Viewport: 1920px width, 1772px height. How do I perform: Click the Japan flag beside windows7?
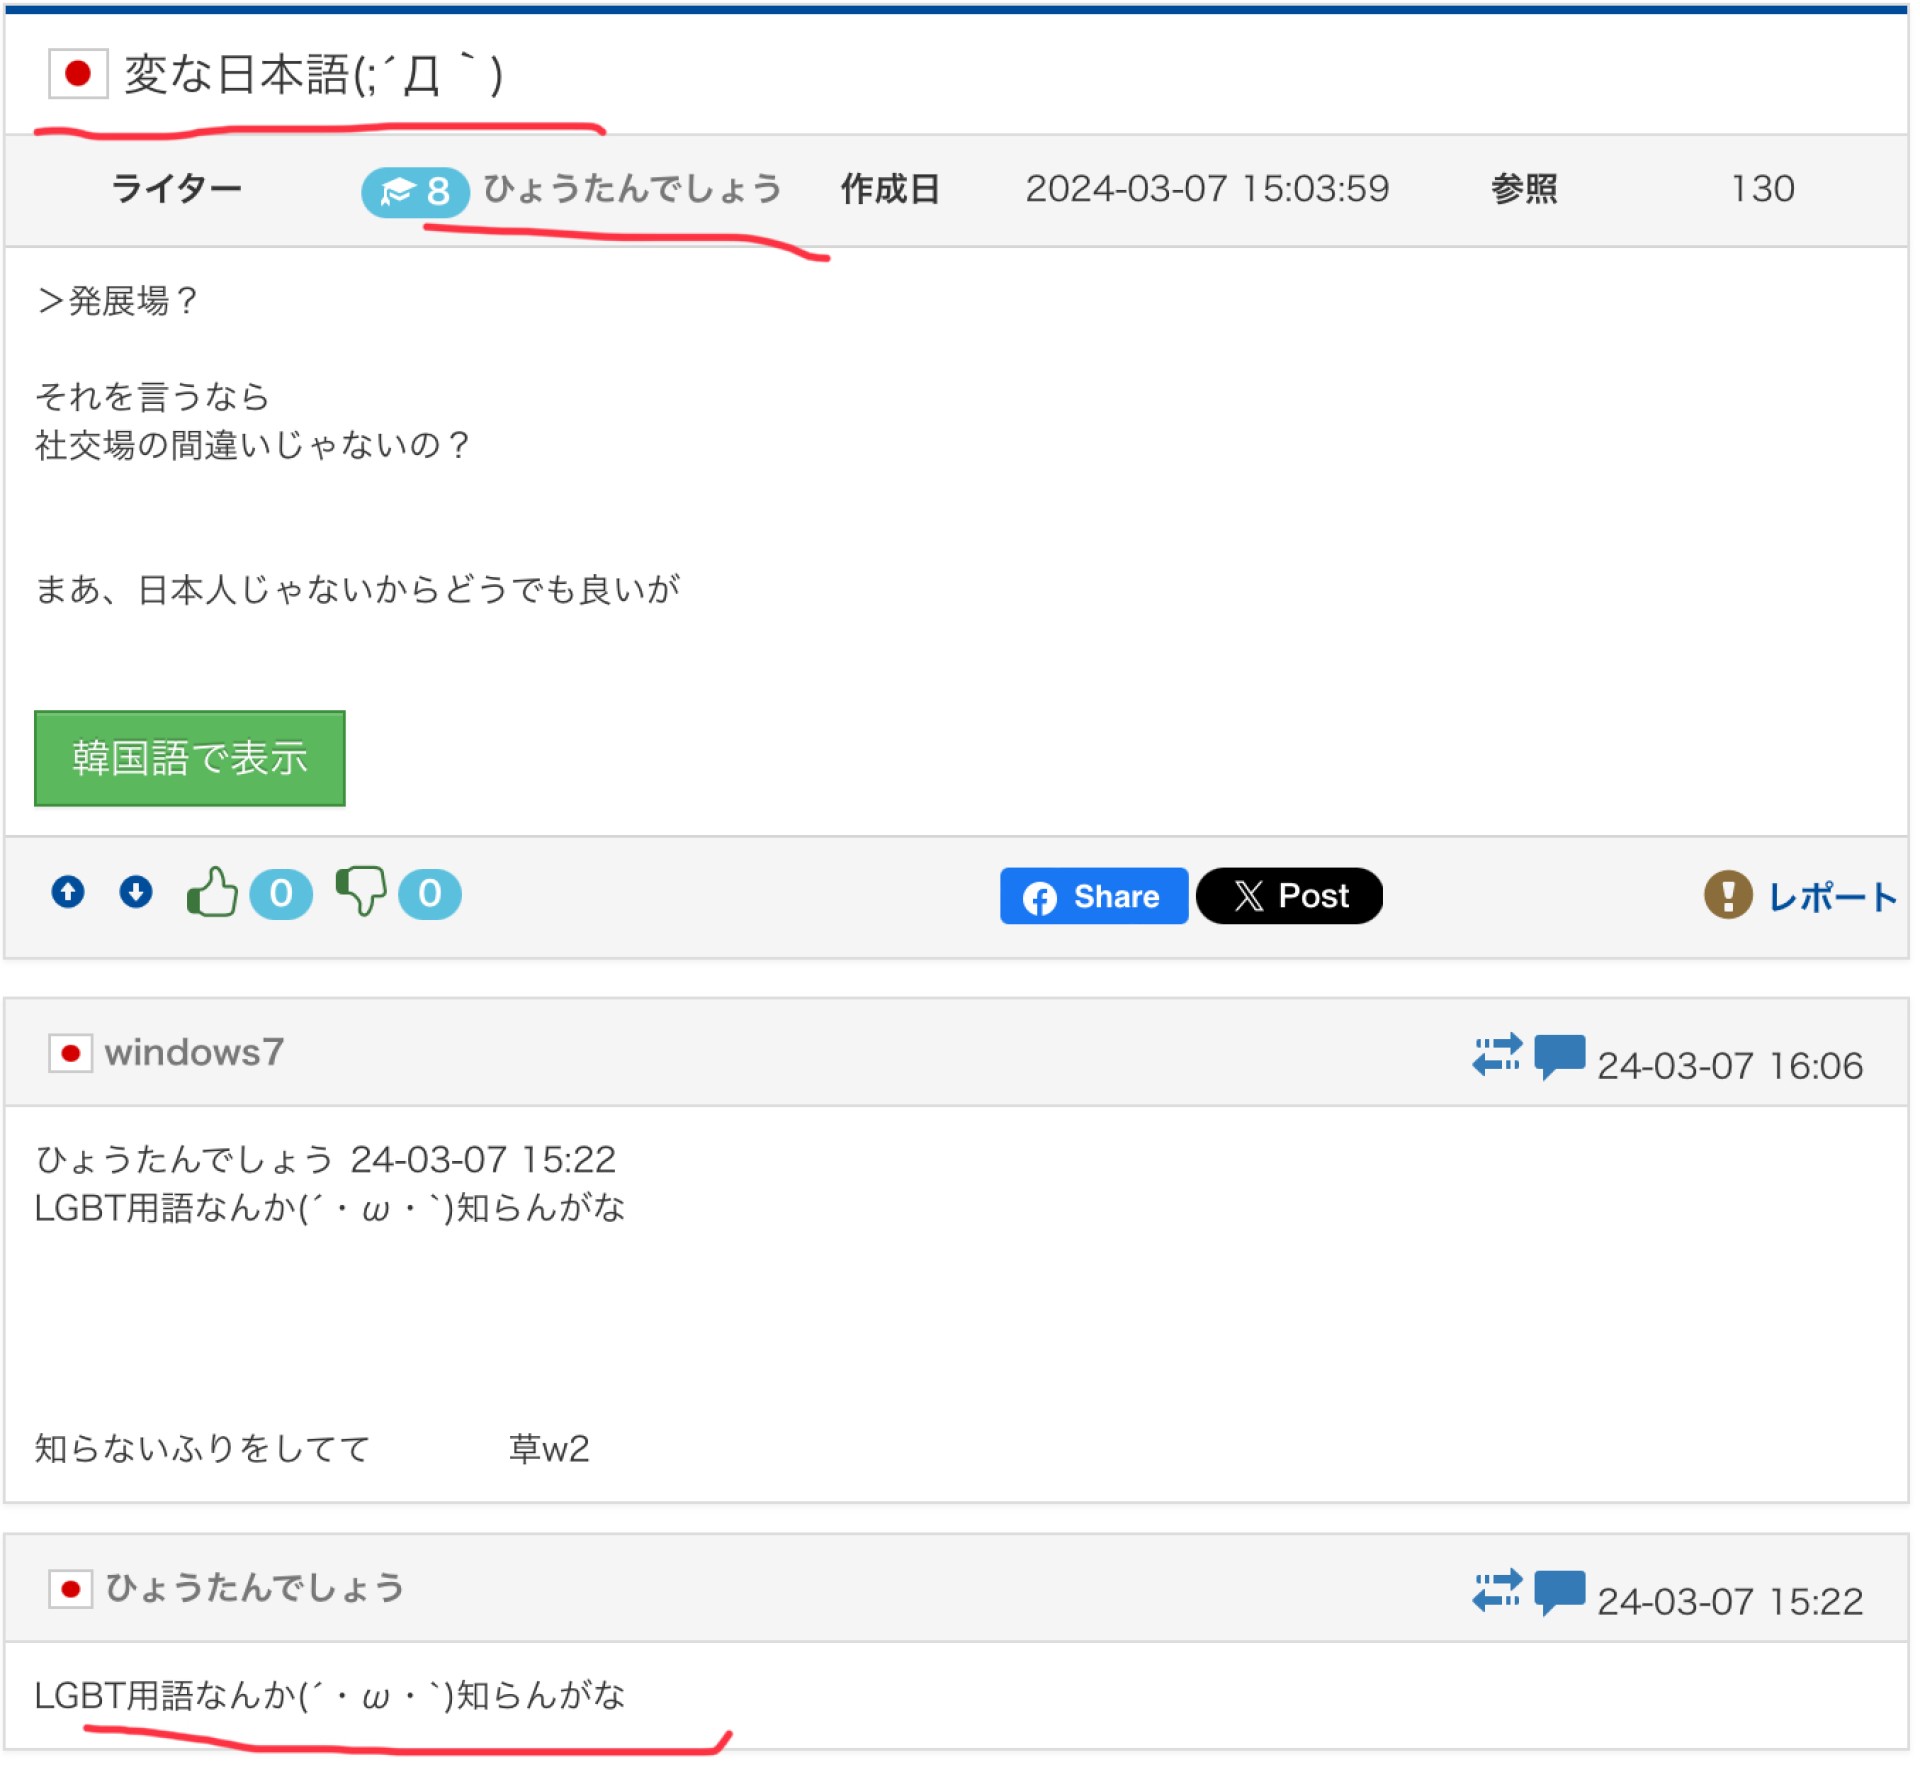[70, 1053]
